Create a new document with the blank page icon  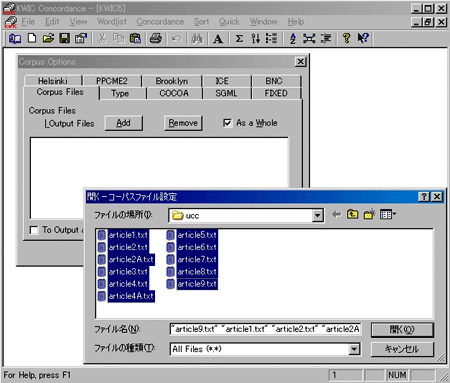coord(32,38)
